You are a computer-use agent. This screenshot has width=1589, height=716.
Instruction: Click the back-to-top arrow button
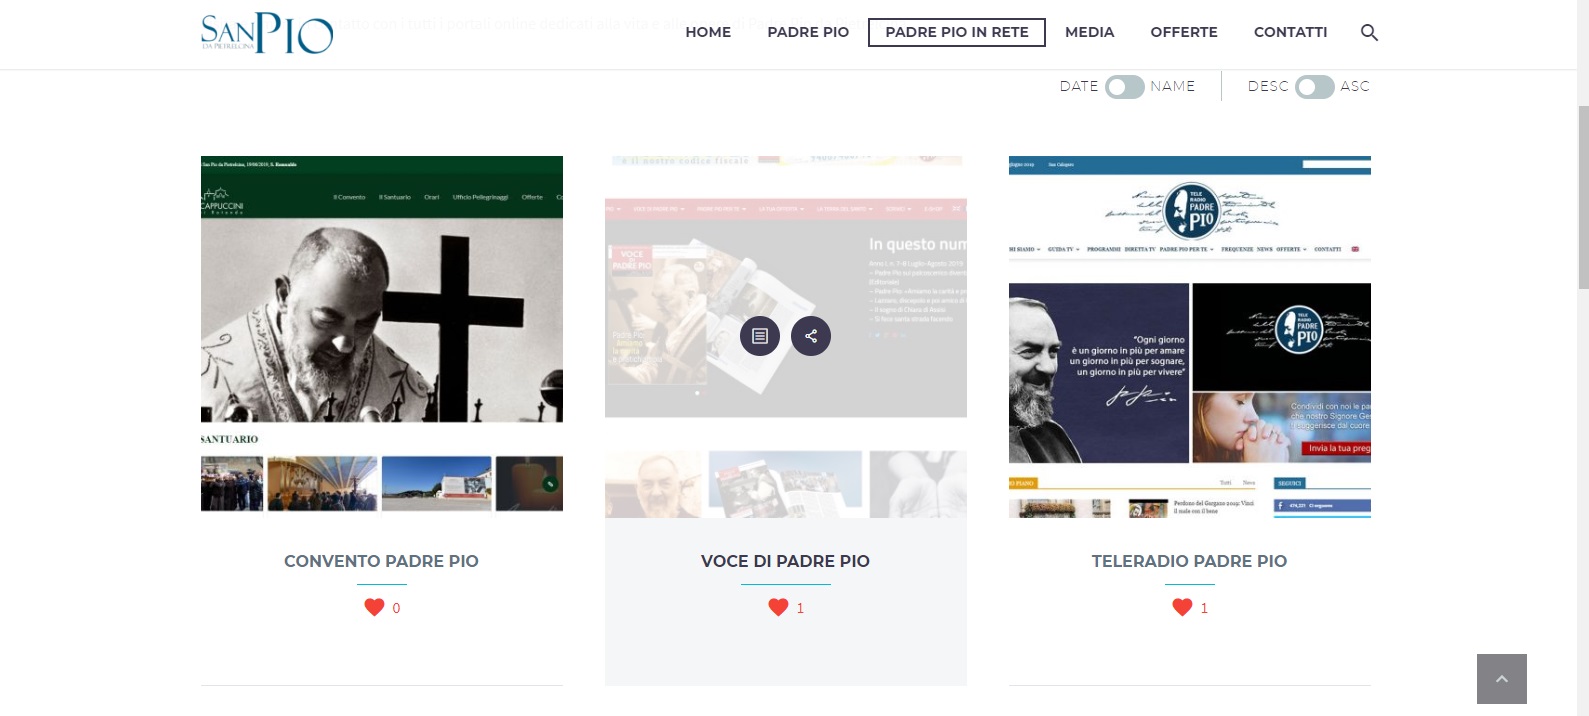tap(1501, 679)
